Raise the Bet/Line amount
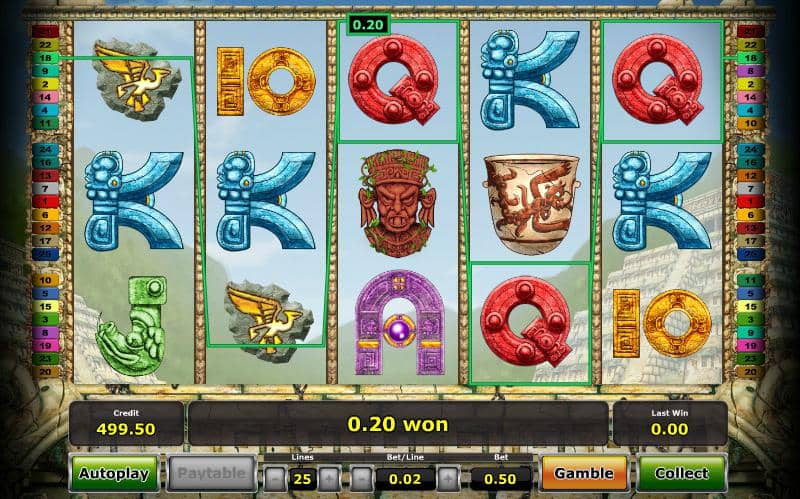This screenshot has width=800, height=499. pyautogui.click(x=448, y=479)
